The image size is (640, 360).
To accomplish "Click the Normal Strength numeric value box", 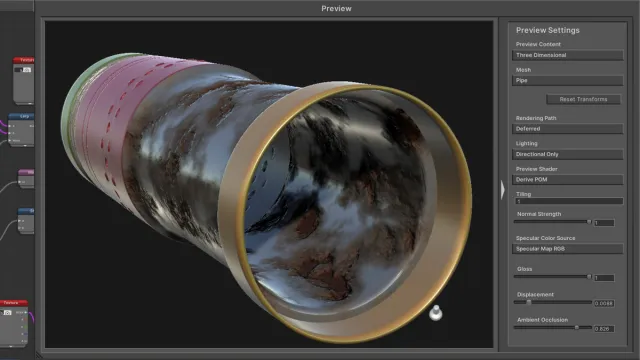I will (604, 223).
